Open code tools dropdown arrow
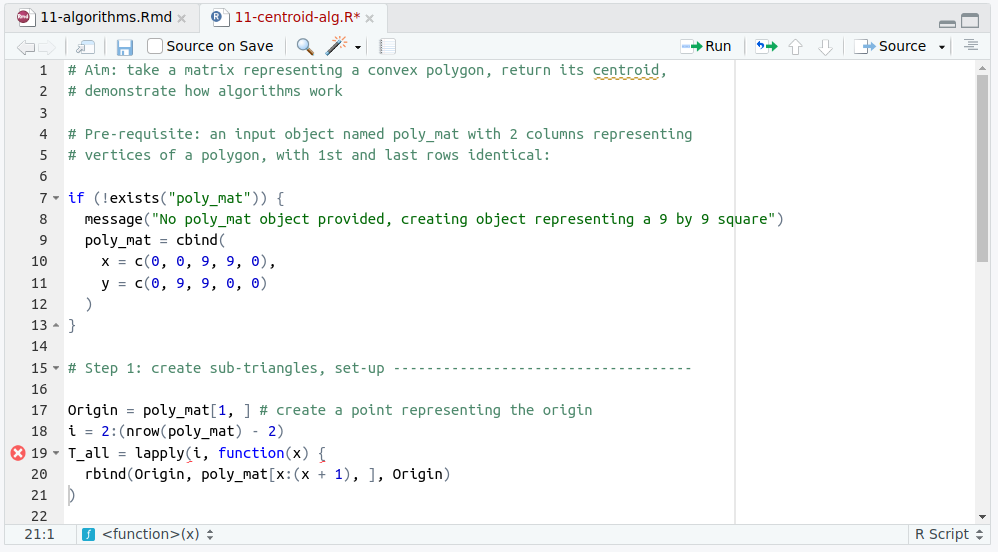 click(x=358, y=47)
